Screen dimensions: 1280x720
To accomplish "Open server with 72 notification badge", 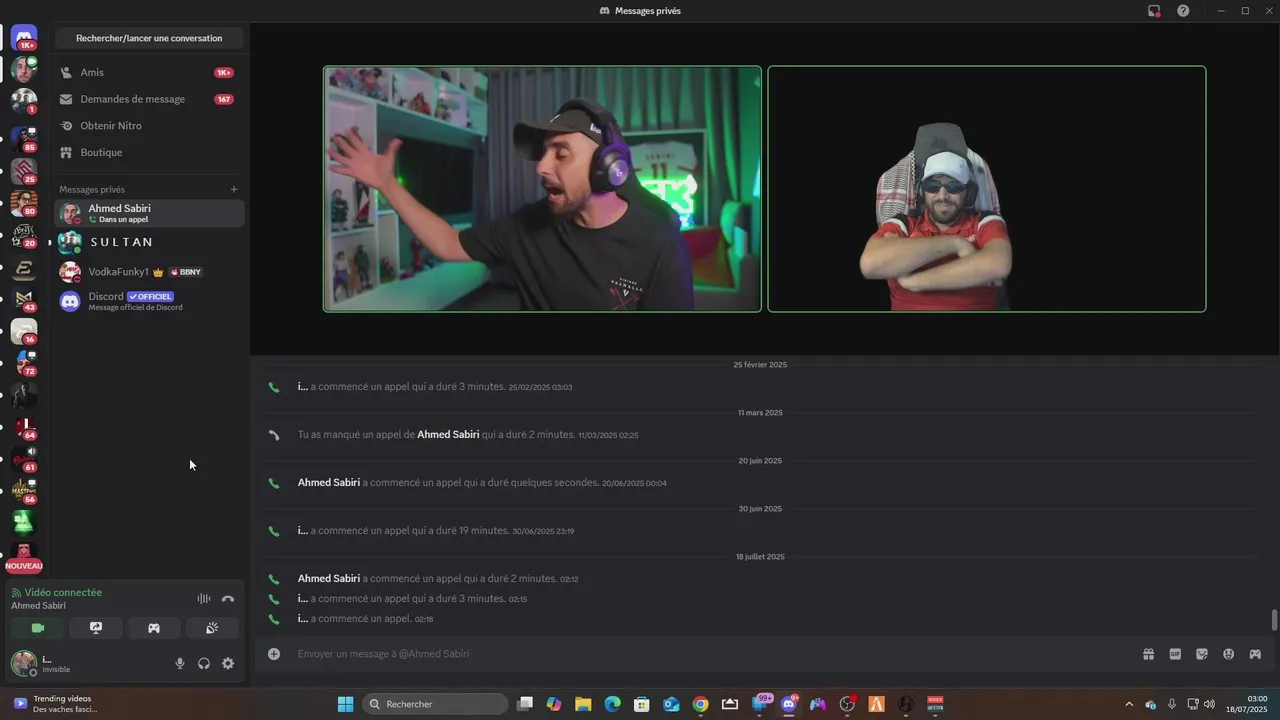I will pyautogui.click(x=24, y=362).
